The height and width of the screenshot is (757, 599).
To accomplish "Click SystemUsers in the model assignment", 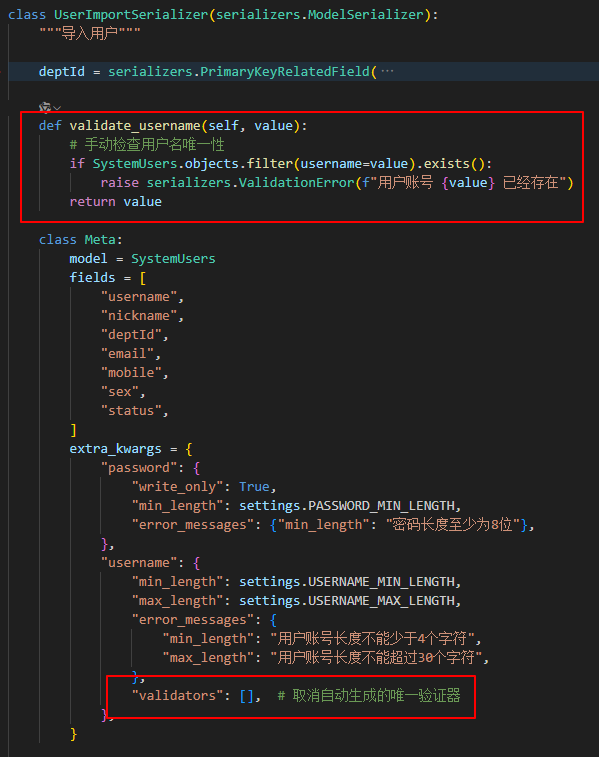I will [173, 259].
